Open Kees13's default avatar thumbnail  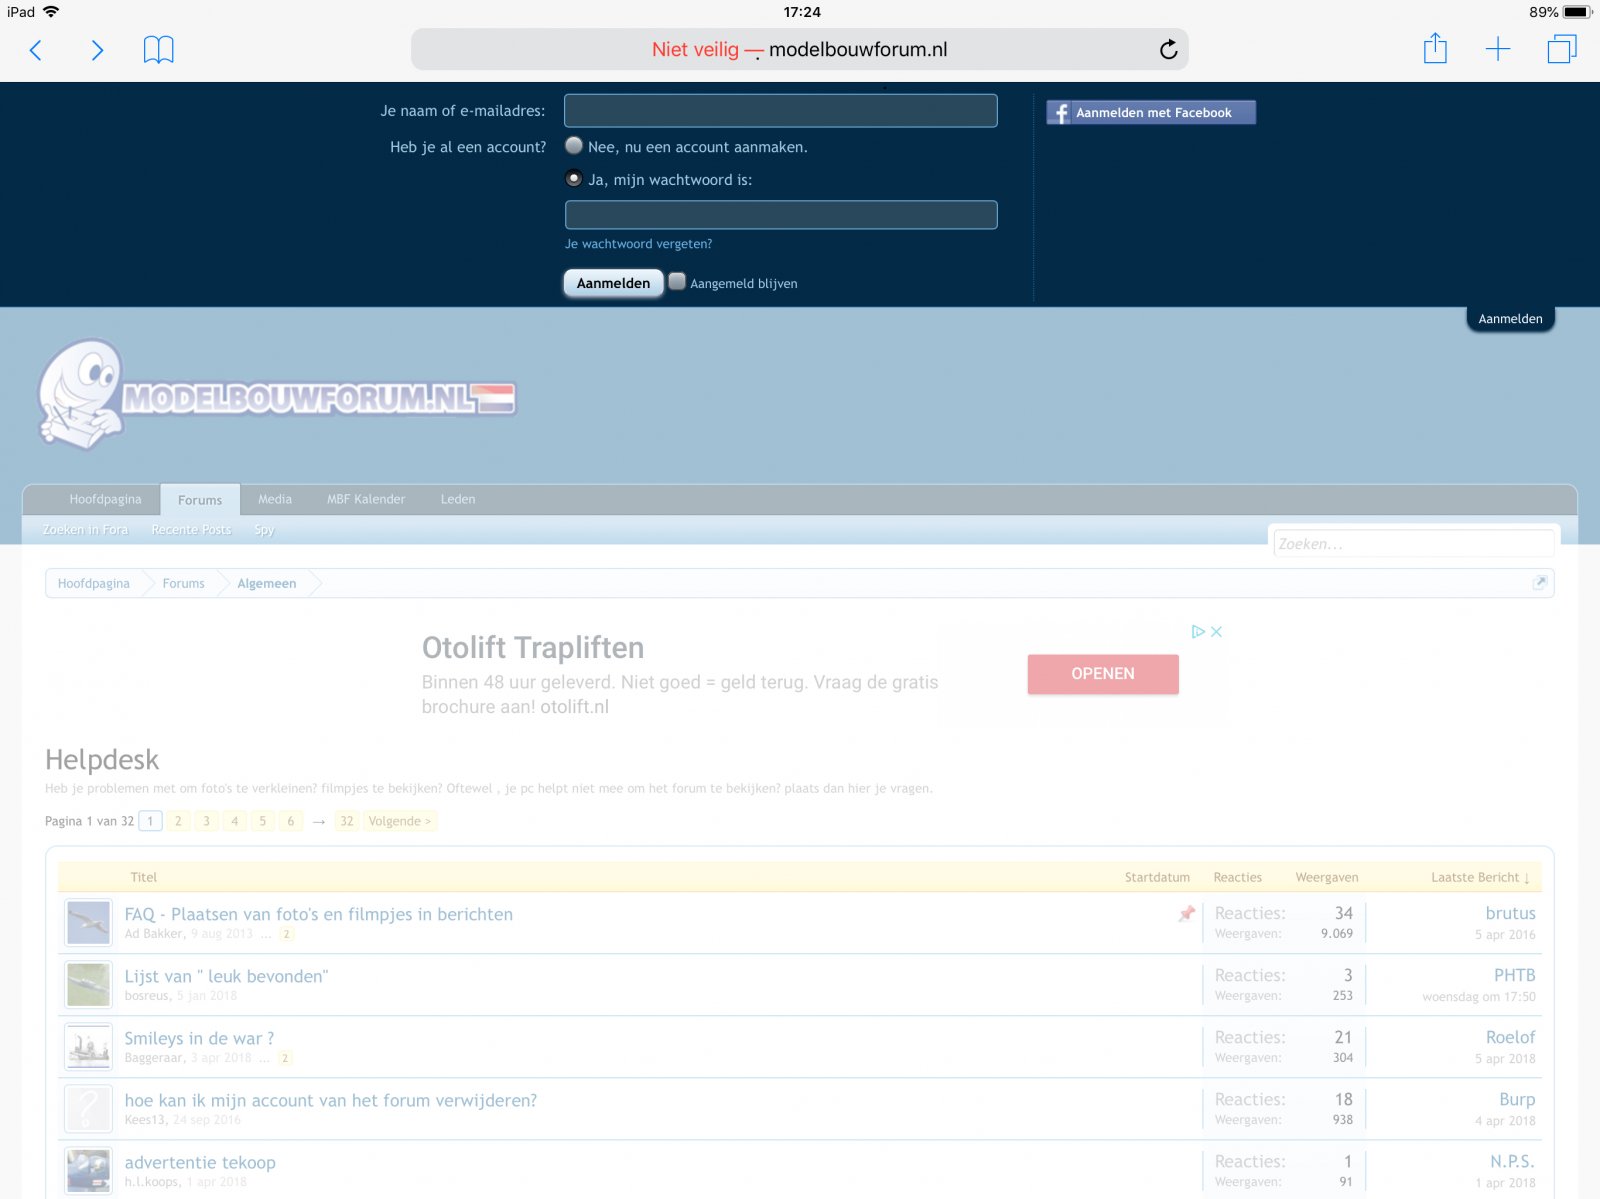(88, 1109)
